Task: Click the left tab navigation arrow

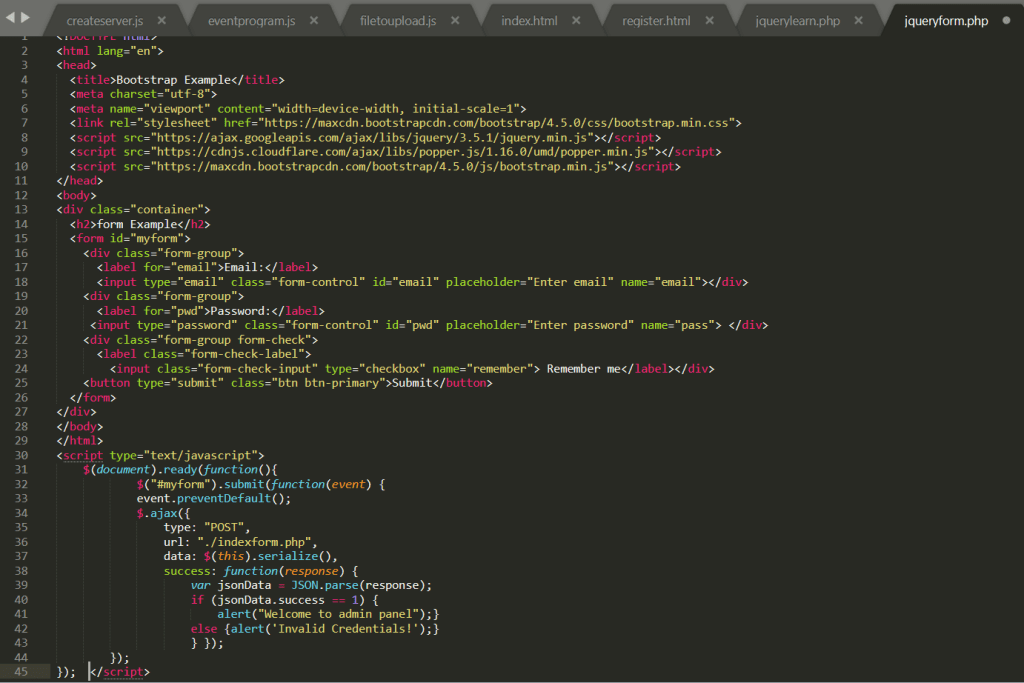Action: point(10,18)
